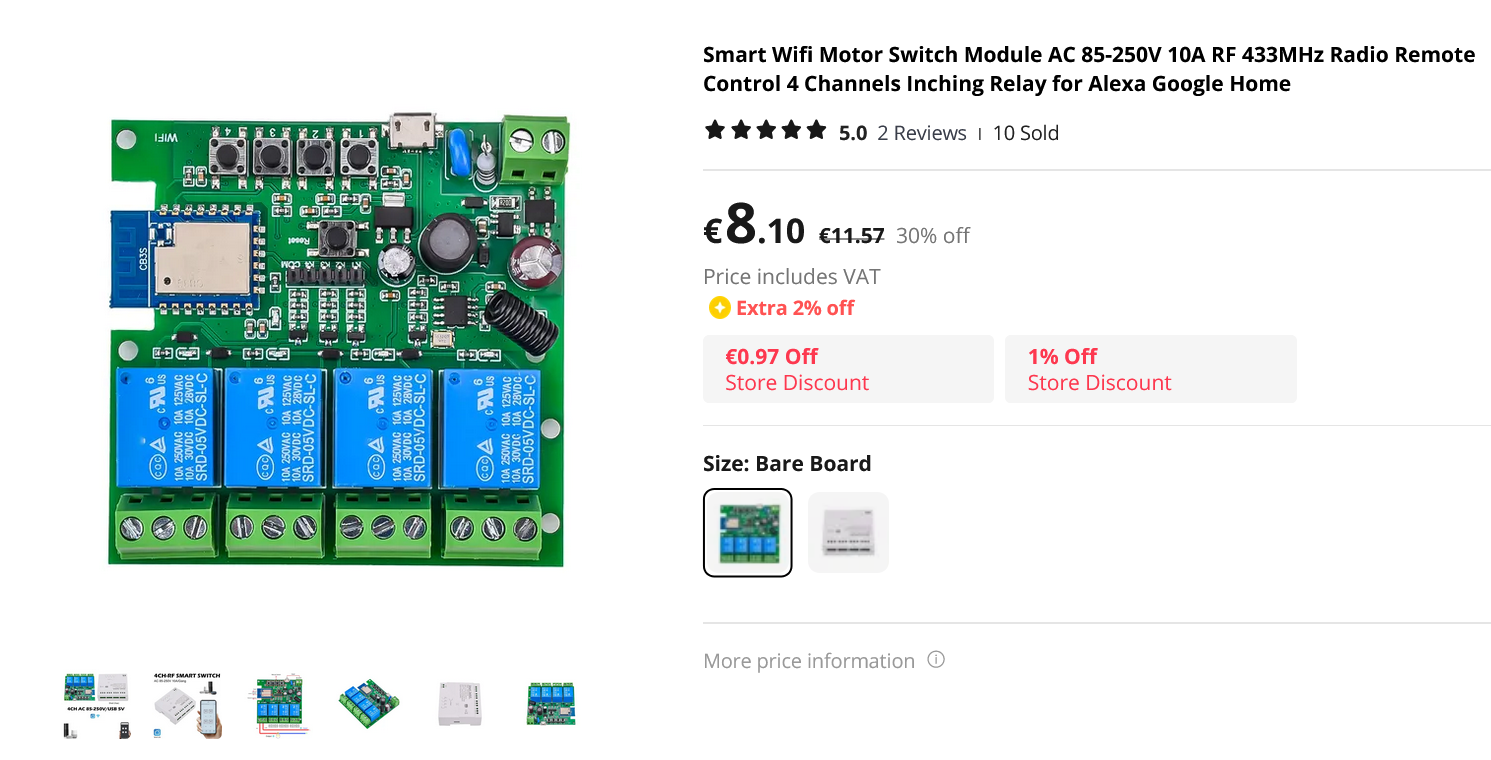View the 4CH AC 85-250V/USB 5V thumbnail

(x=97, y=705)
